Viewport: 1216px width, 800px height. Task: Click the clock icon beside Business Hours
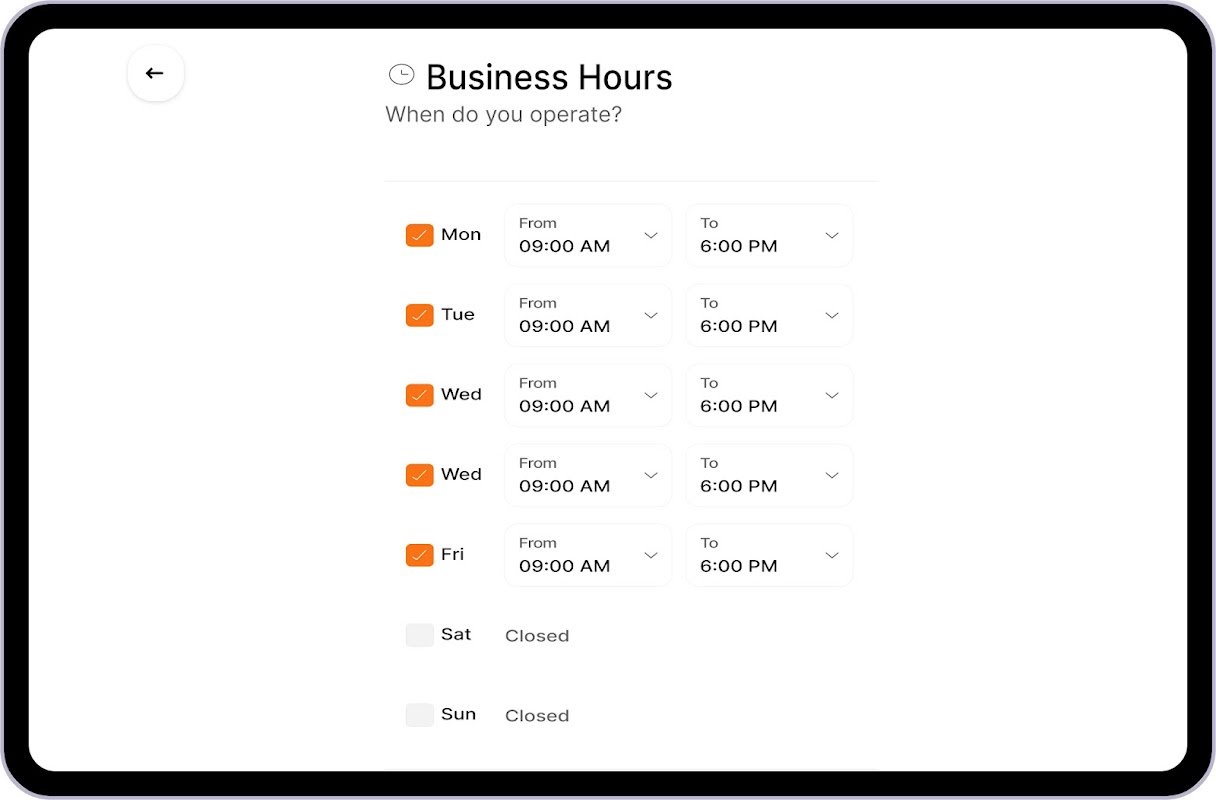tap(401, 75)
